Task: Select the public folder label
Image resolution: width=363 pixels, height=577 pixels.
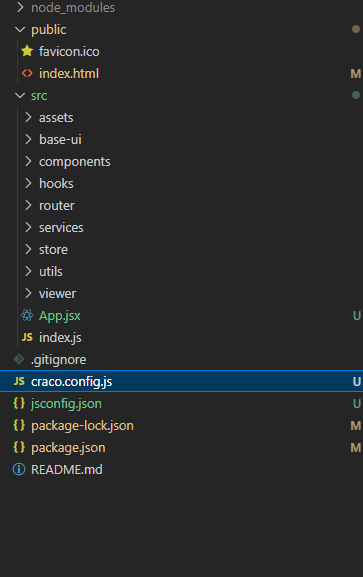Action: click(49, 30)
